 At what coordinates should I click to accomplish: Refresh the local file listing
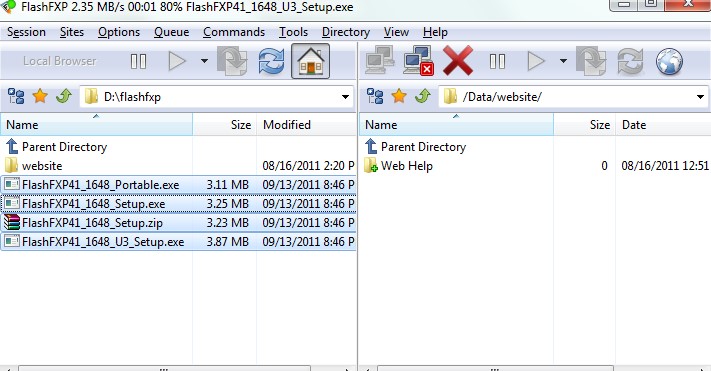[x=272, y=61]
